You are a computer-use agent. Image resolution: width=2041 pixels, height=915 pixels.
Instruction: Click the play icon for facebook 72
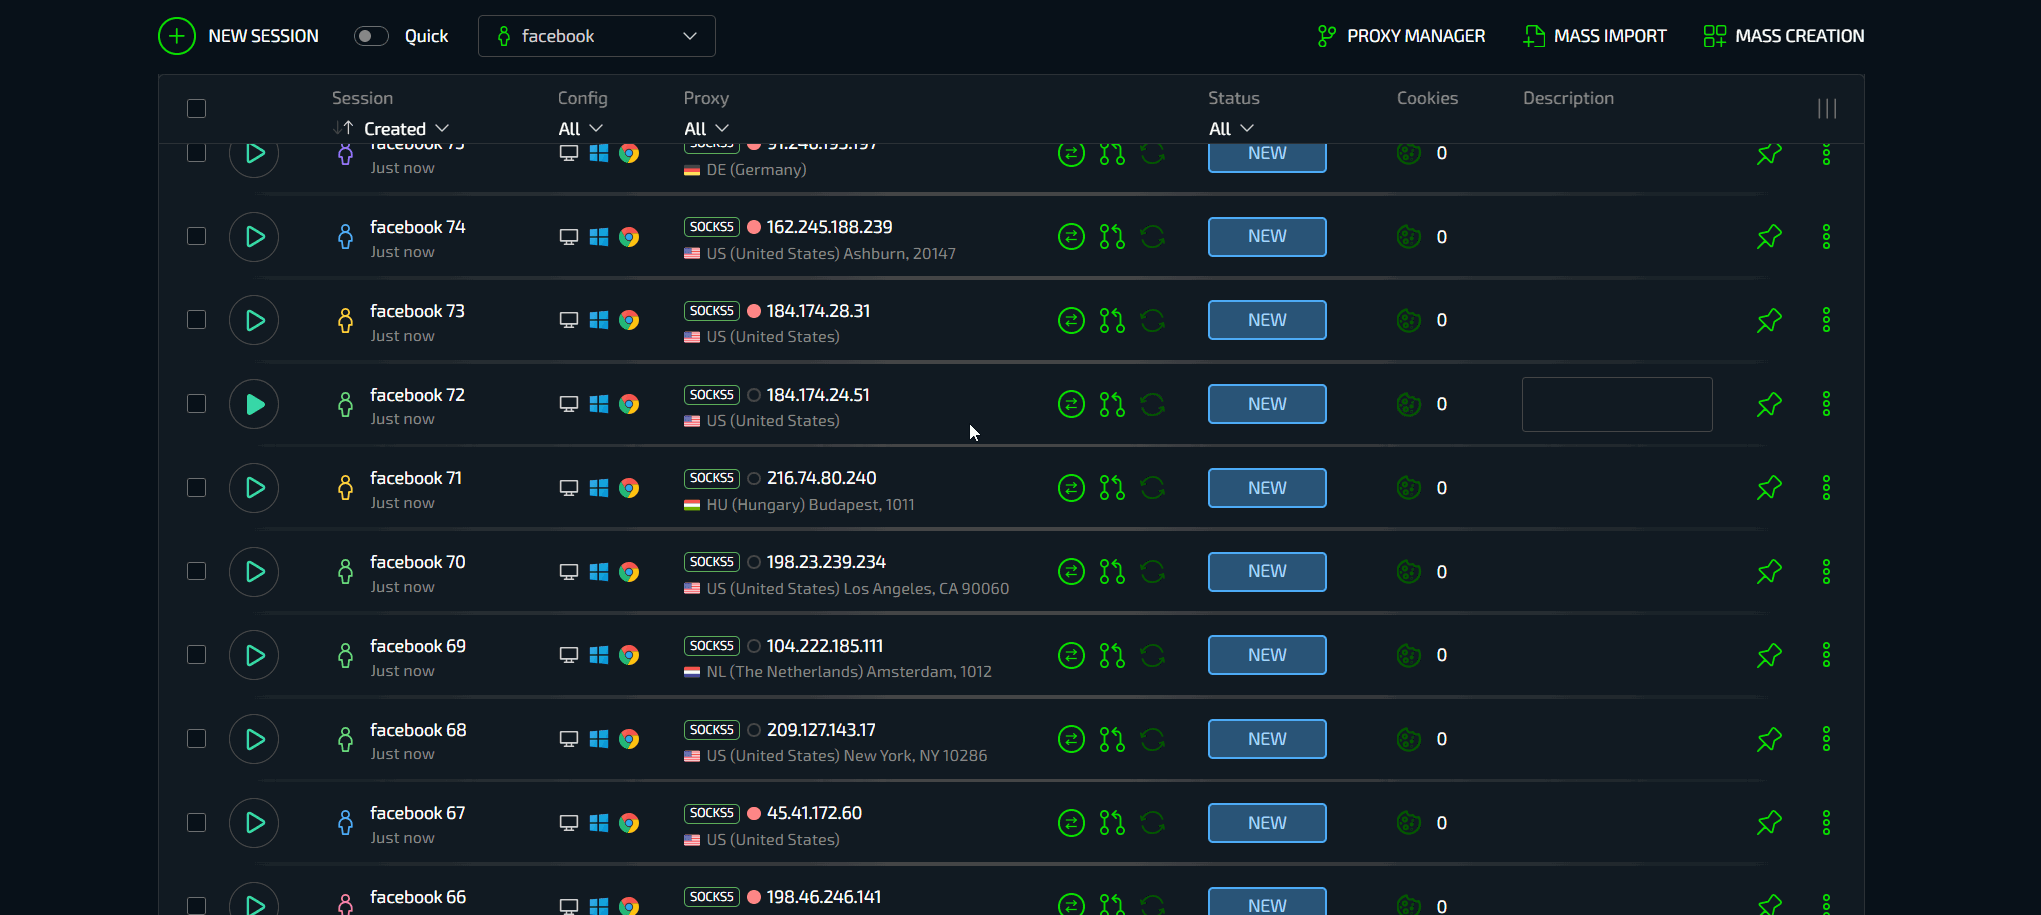pos(254,404)
